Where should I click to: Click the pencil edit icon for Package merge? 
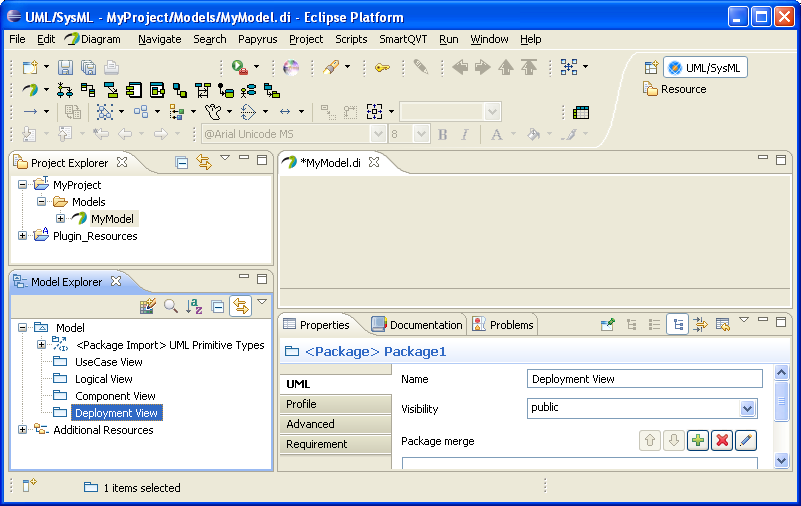[745, 440]
